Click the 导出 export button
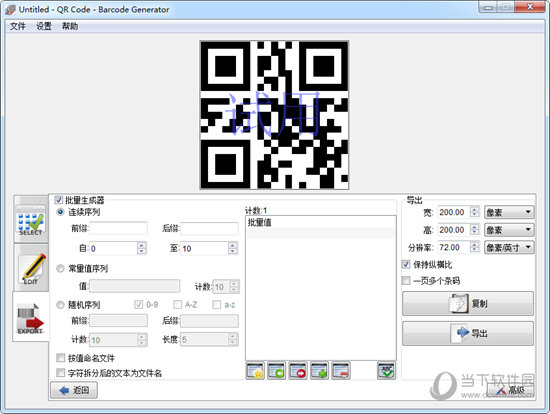 click(468, 333)
